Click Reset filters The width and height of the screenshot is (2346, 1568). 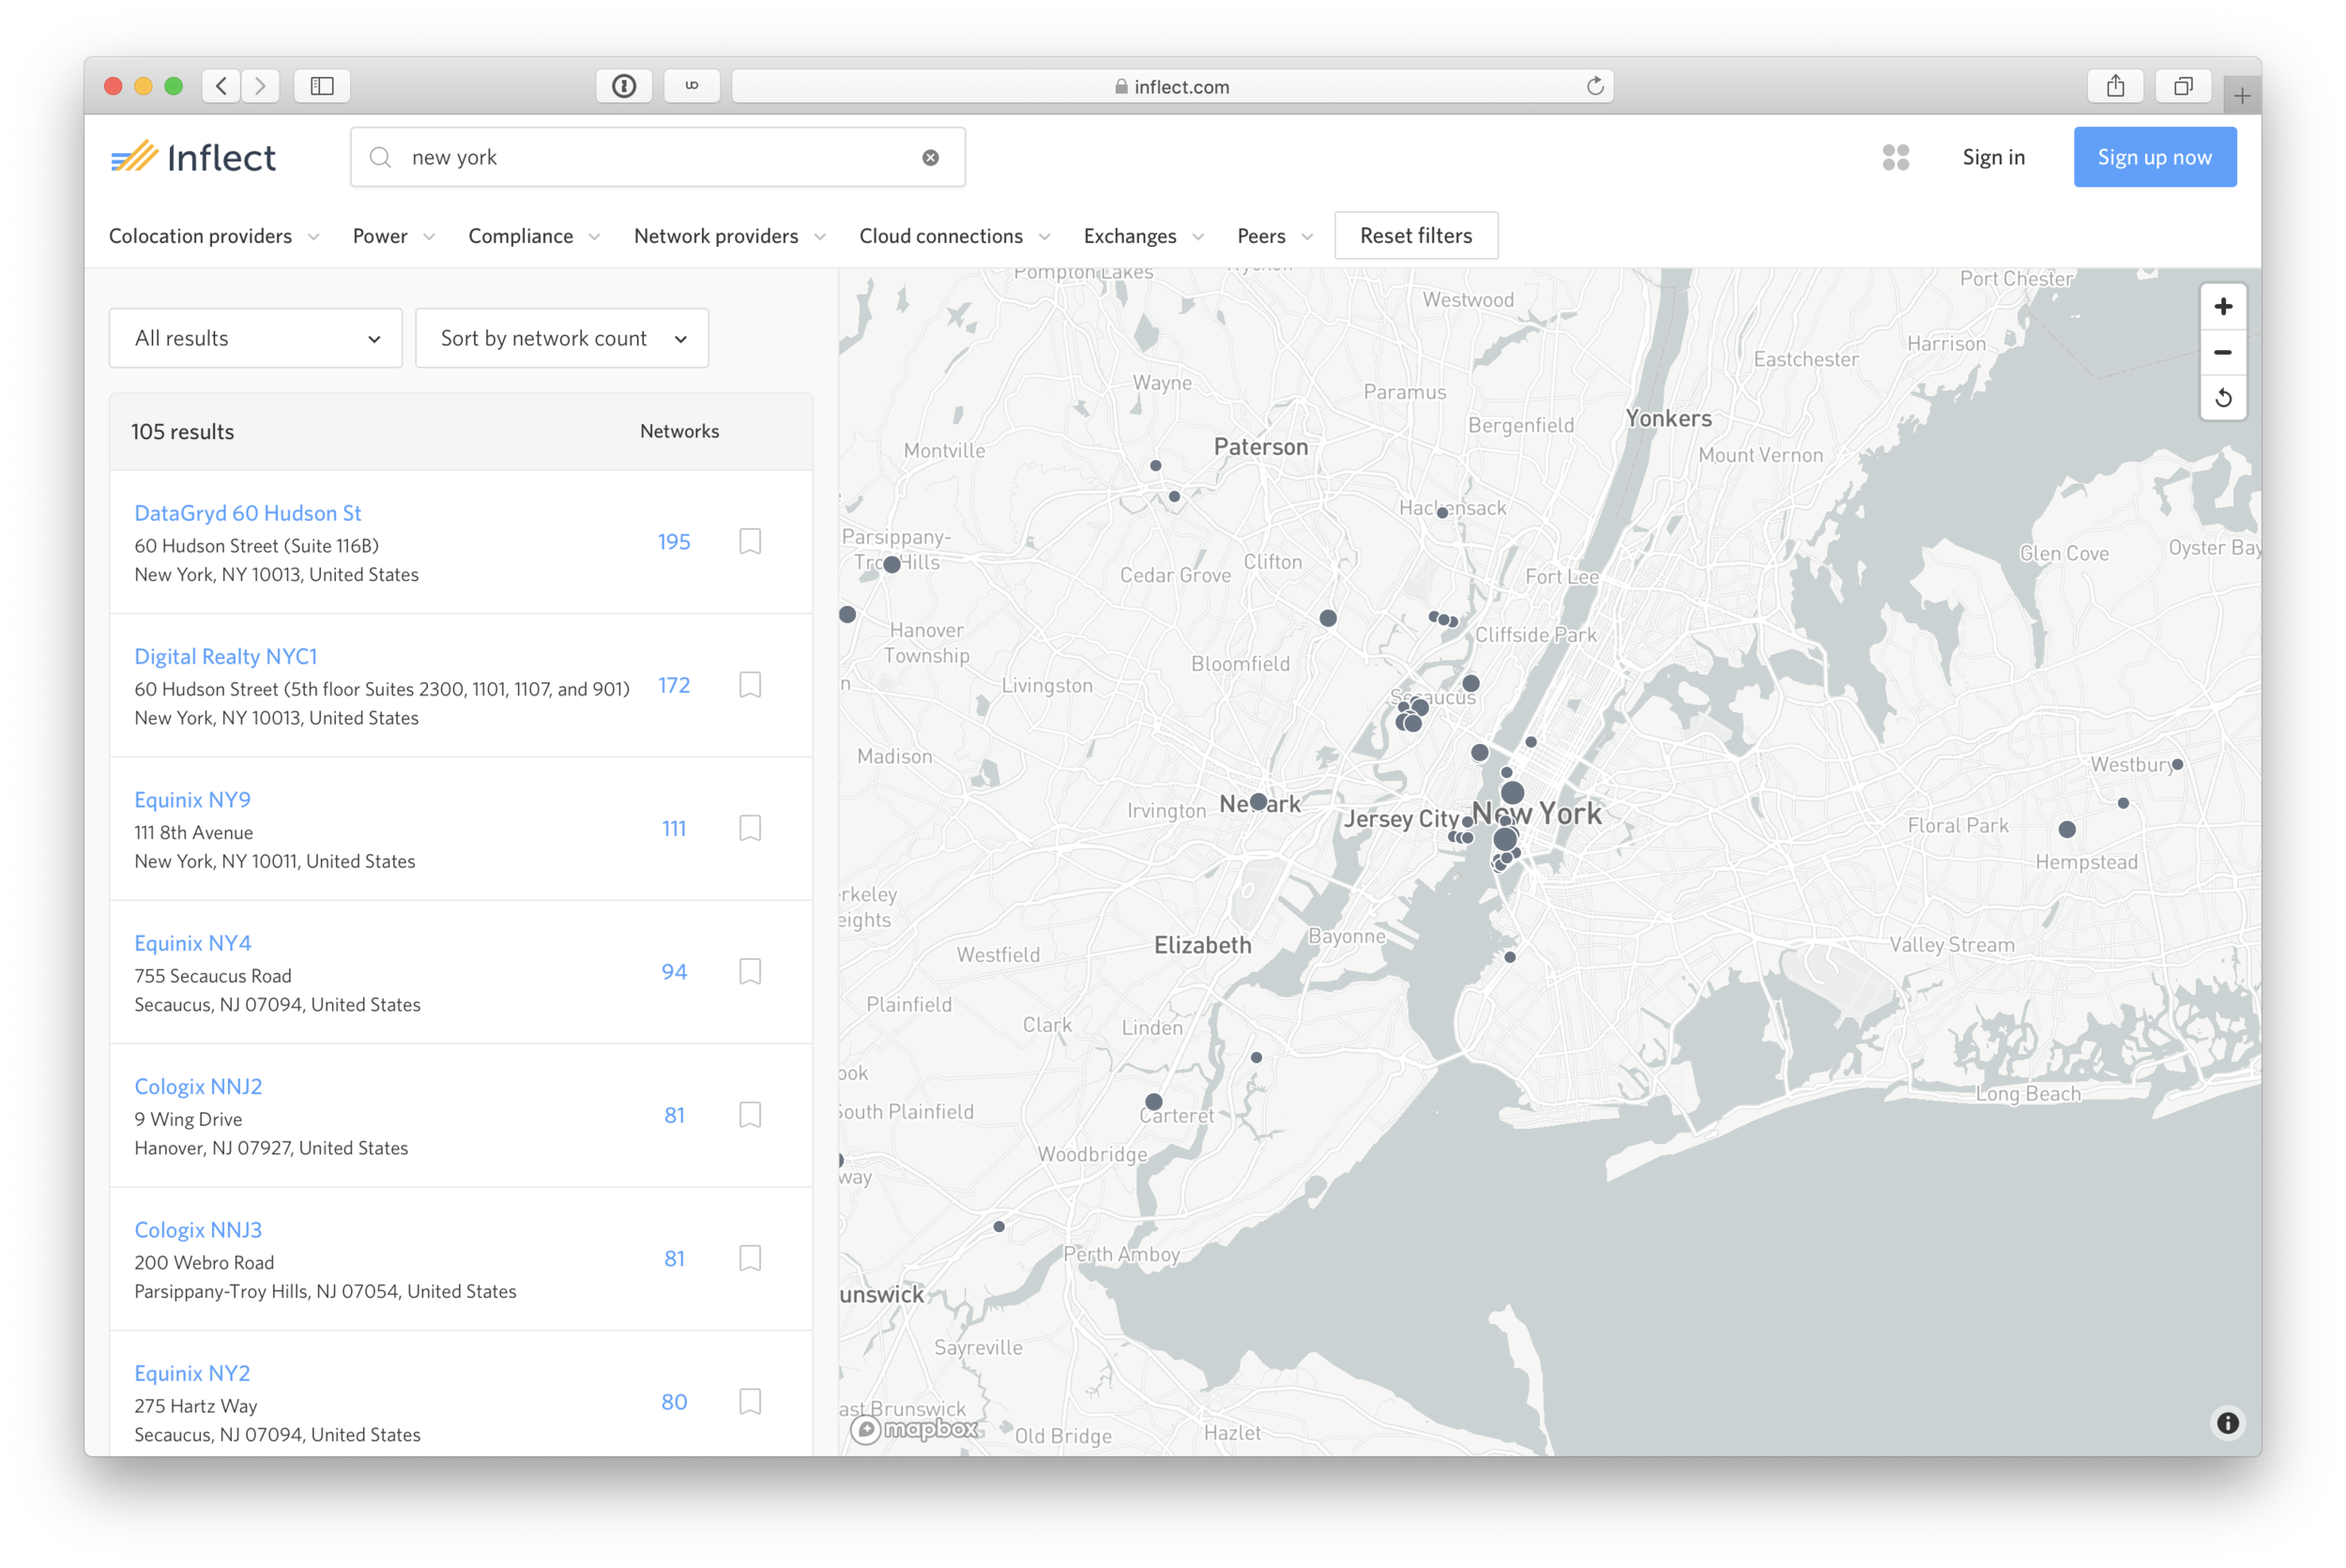[1416, 236]
